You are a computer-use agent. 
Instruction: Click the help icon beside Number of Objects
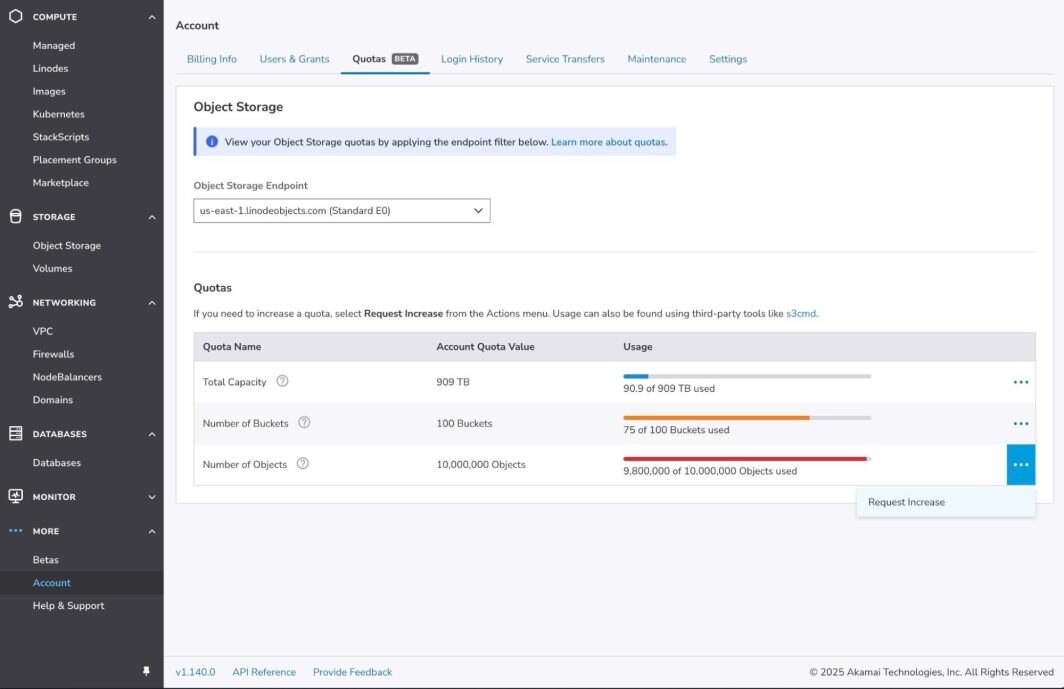[x=303, y=464]
